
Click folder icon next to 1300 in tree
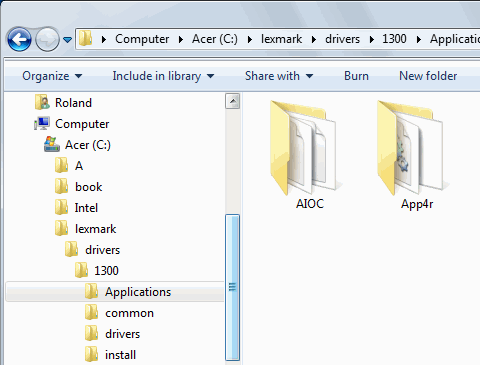tap(82, 270)
